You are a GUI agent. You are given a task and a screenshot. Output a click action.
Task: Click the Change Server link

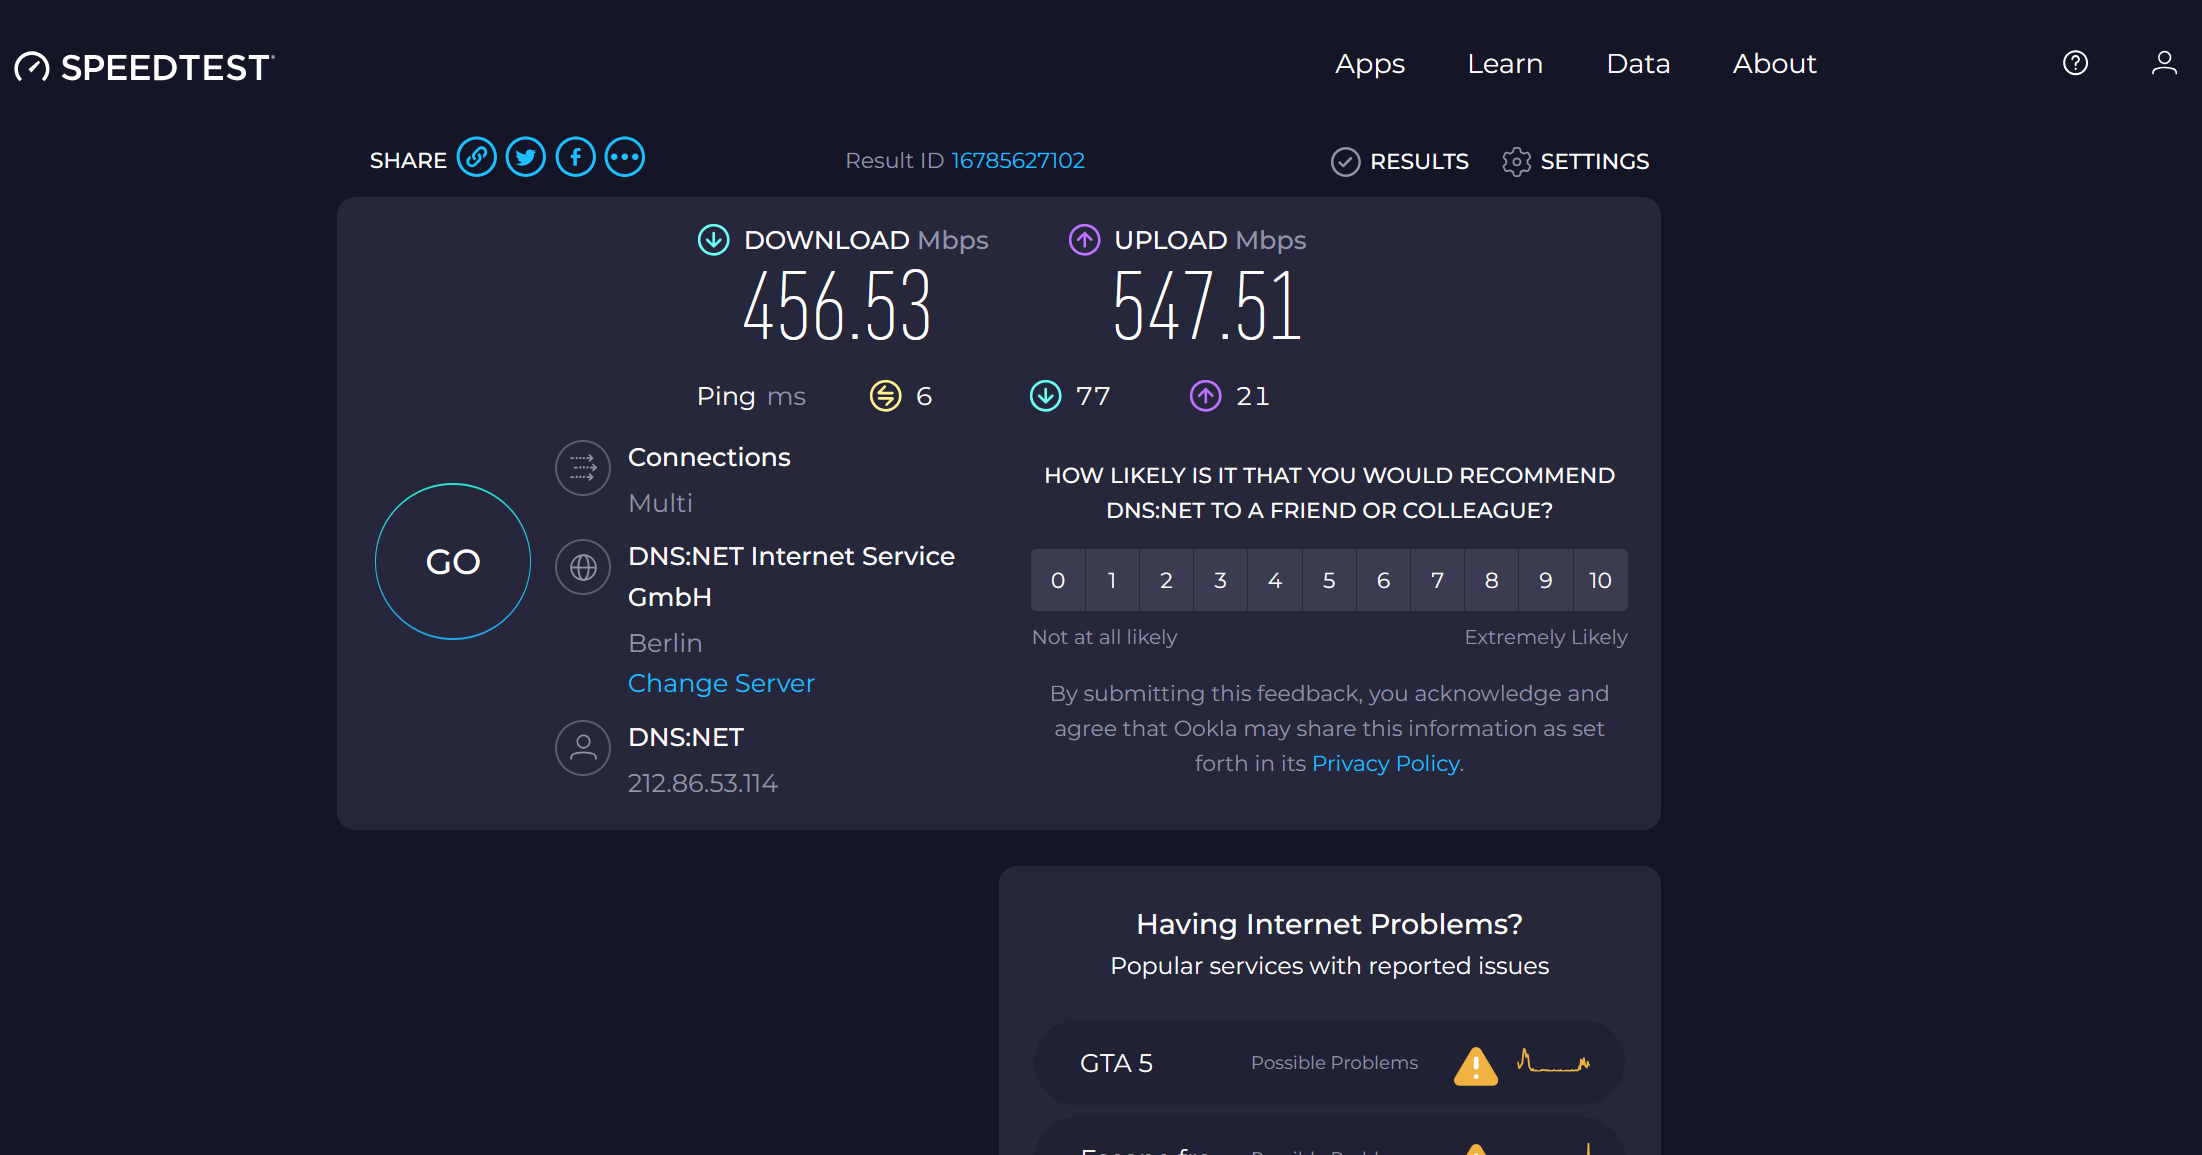[721, 683]
